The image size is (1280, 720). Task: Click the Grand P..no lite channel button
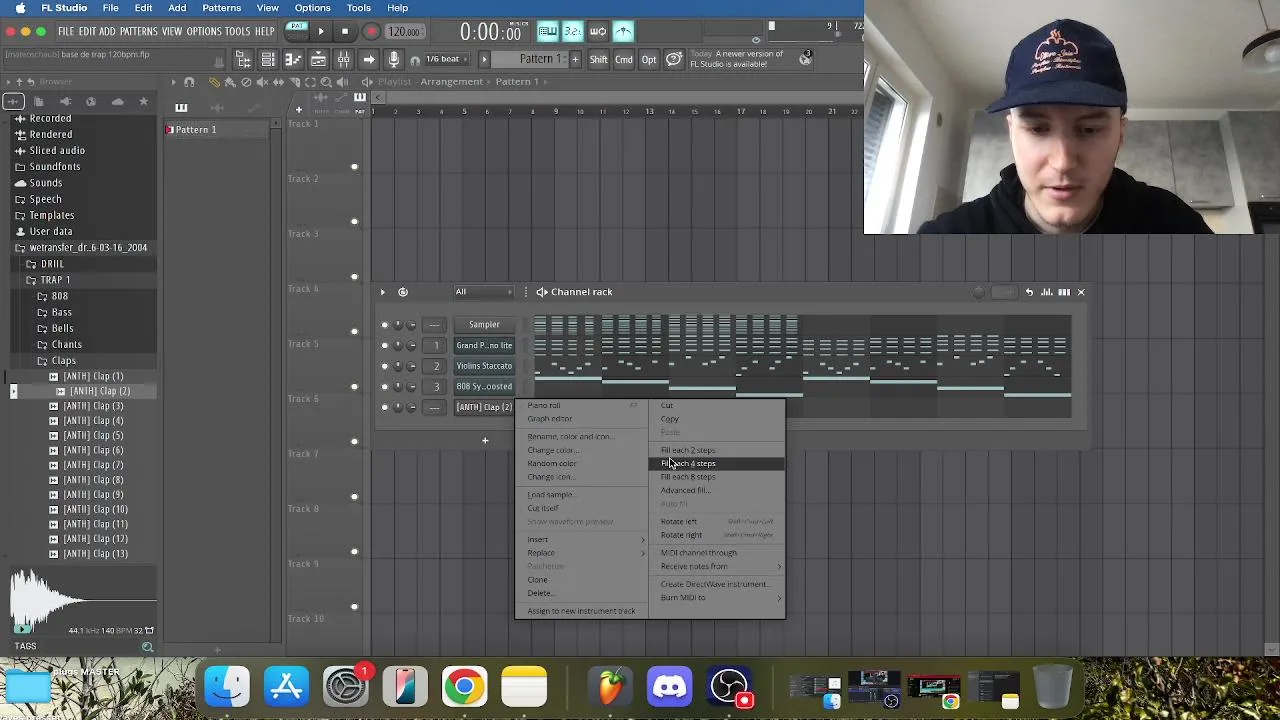(x=484, y=346)
